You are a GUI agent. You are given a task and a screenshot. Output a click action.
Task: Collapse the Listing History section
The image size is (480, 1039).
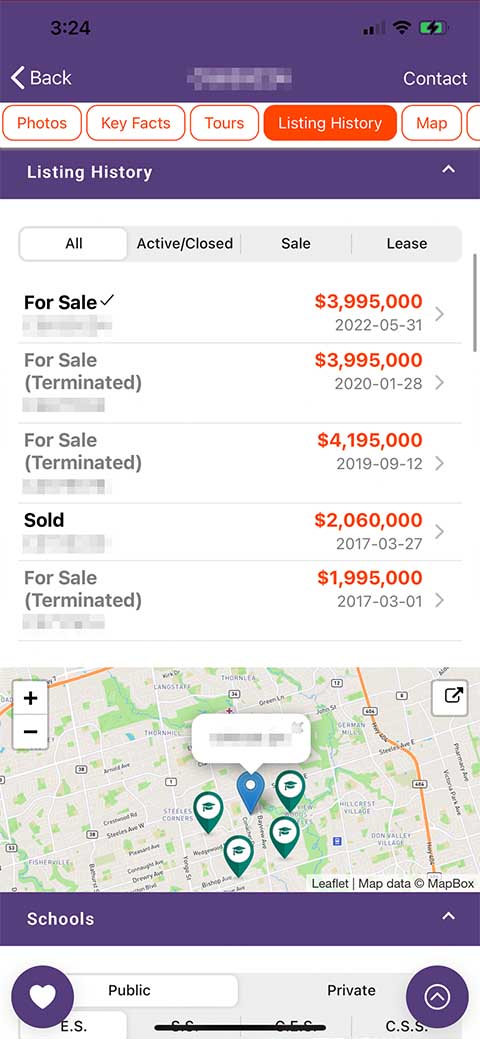(449, 170)
